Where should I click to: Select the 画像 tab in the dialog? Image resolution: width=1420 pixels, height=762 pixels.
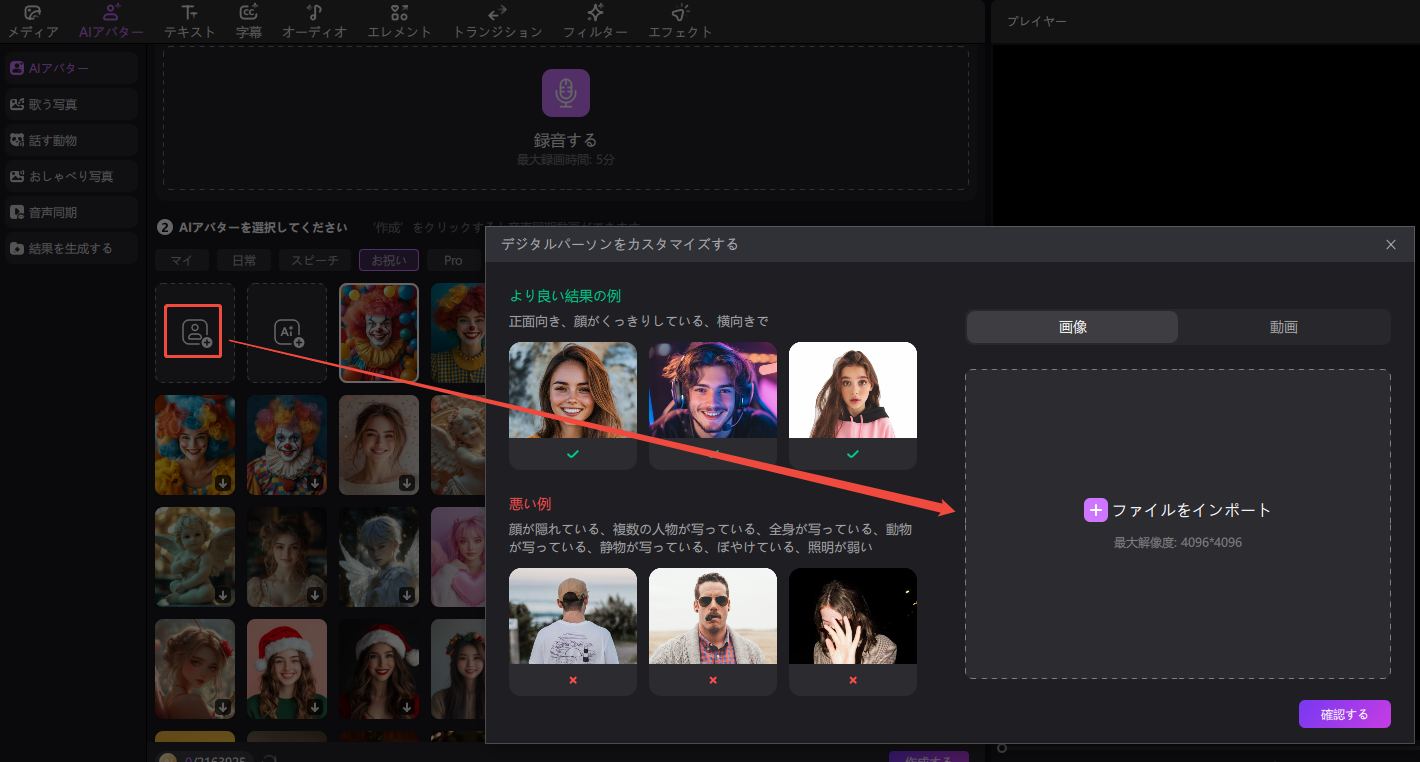point(1073,327)
